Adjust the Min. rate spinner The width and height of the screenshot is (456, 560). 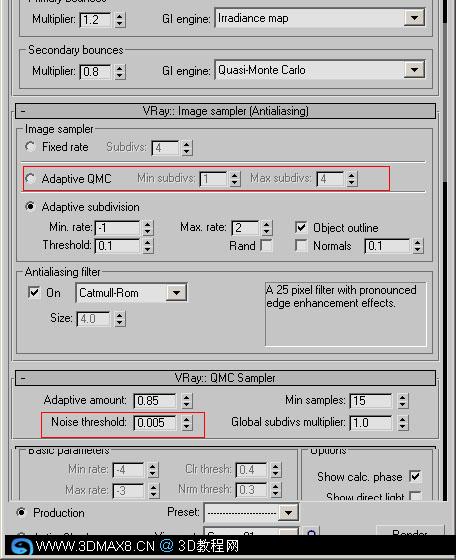pos(148,228)
